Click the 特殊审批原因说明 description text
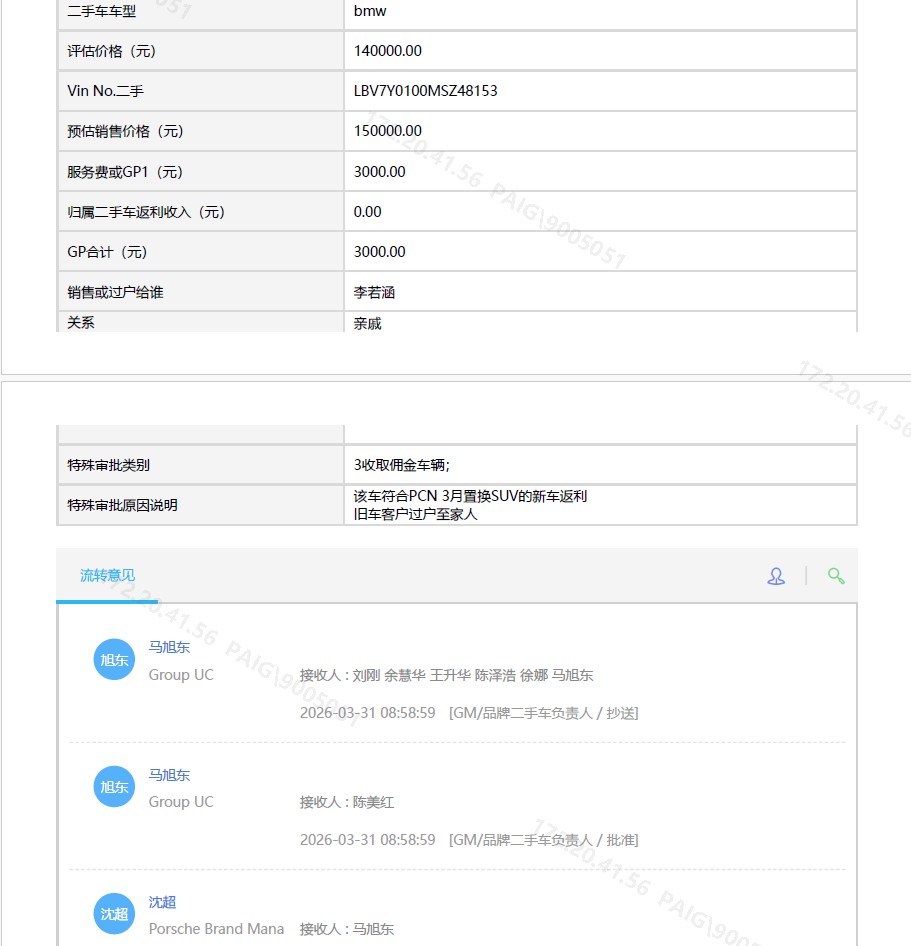The width and height of the screenshot is (911, 946). point(470,505)
